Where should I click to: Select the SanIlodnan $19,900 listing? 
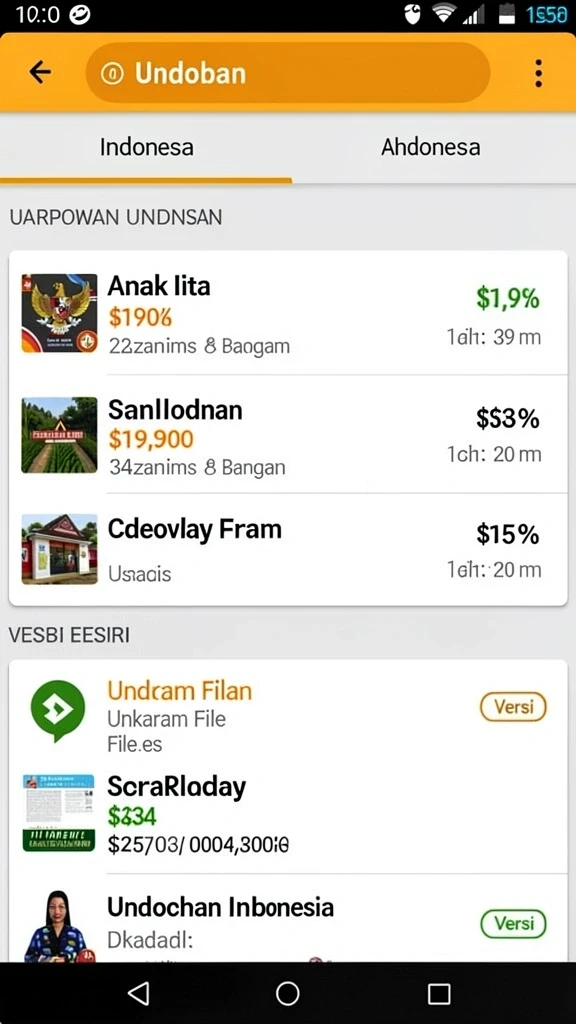(288, 435)
